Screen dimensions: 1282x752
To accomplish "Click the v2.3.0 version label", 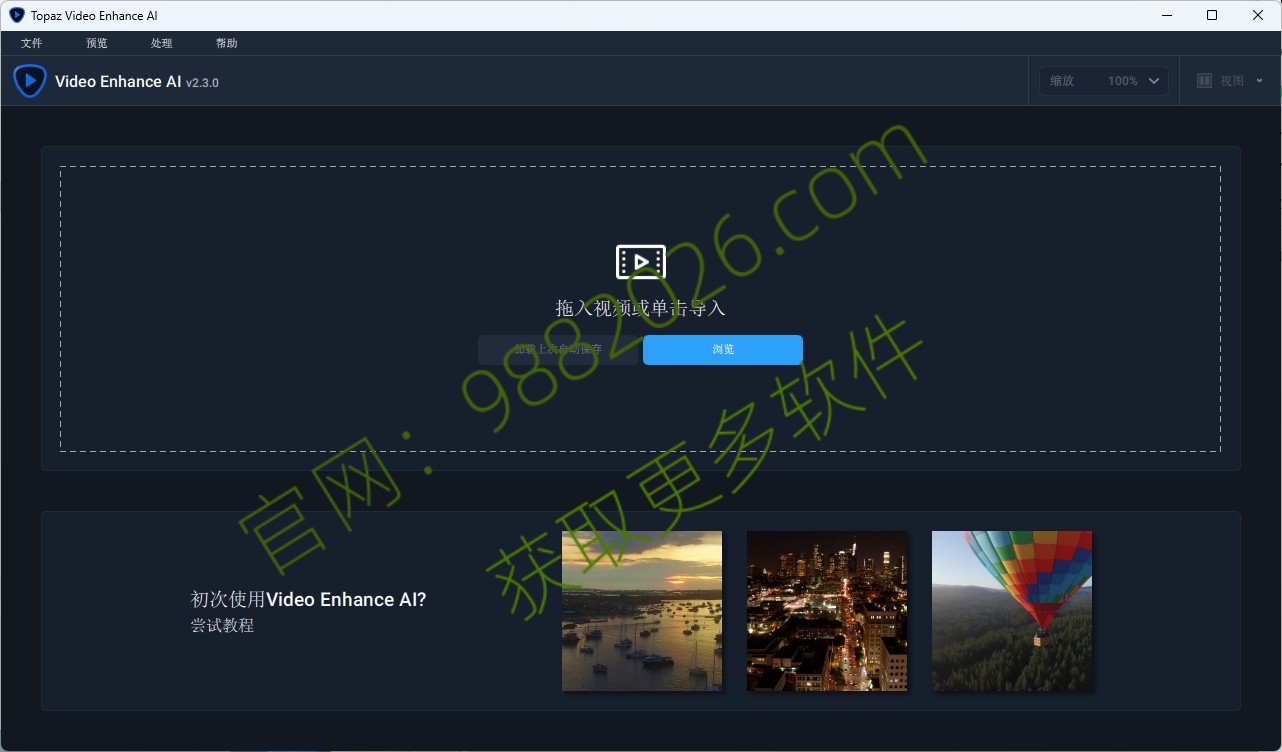I will [202, 83].
